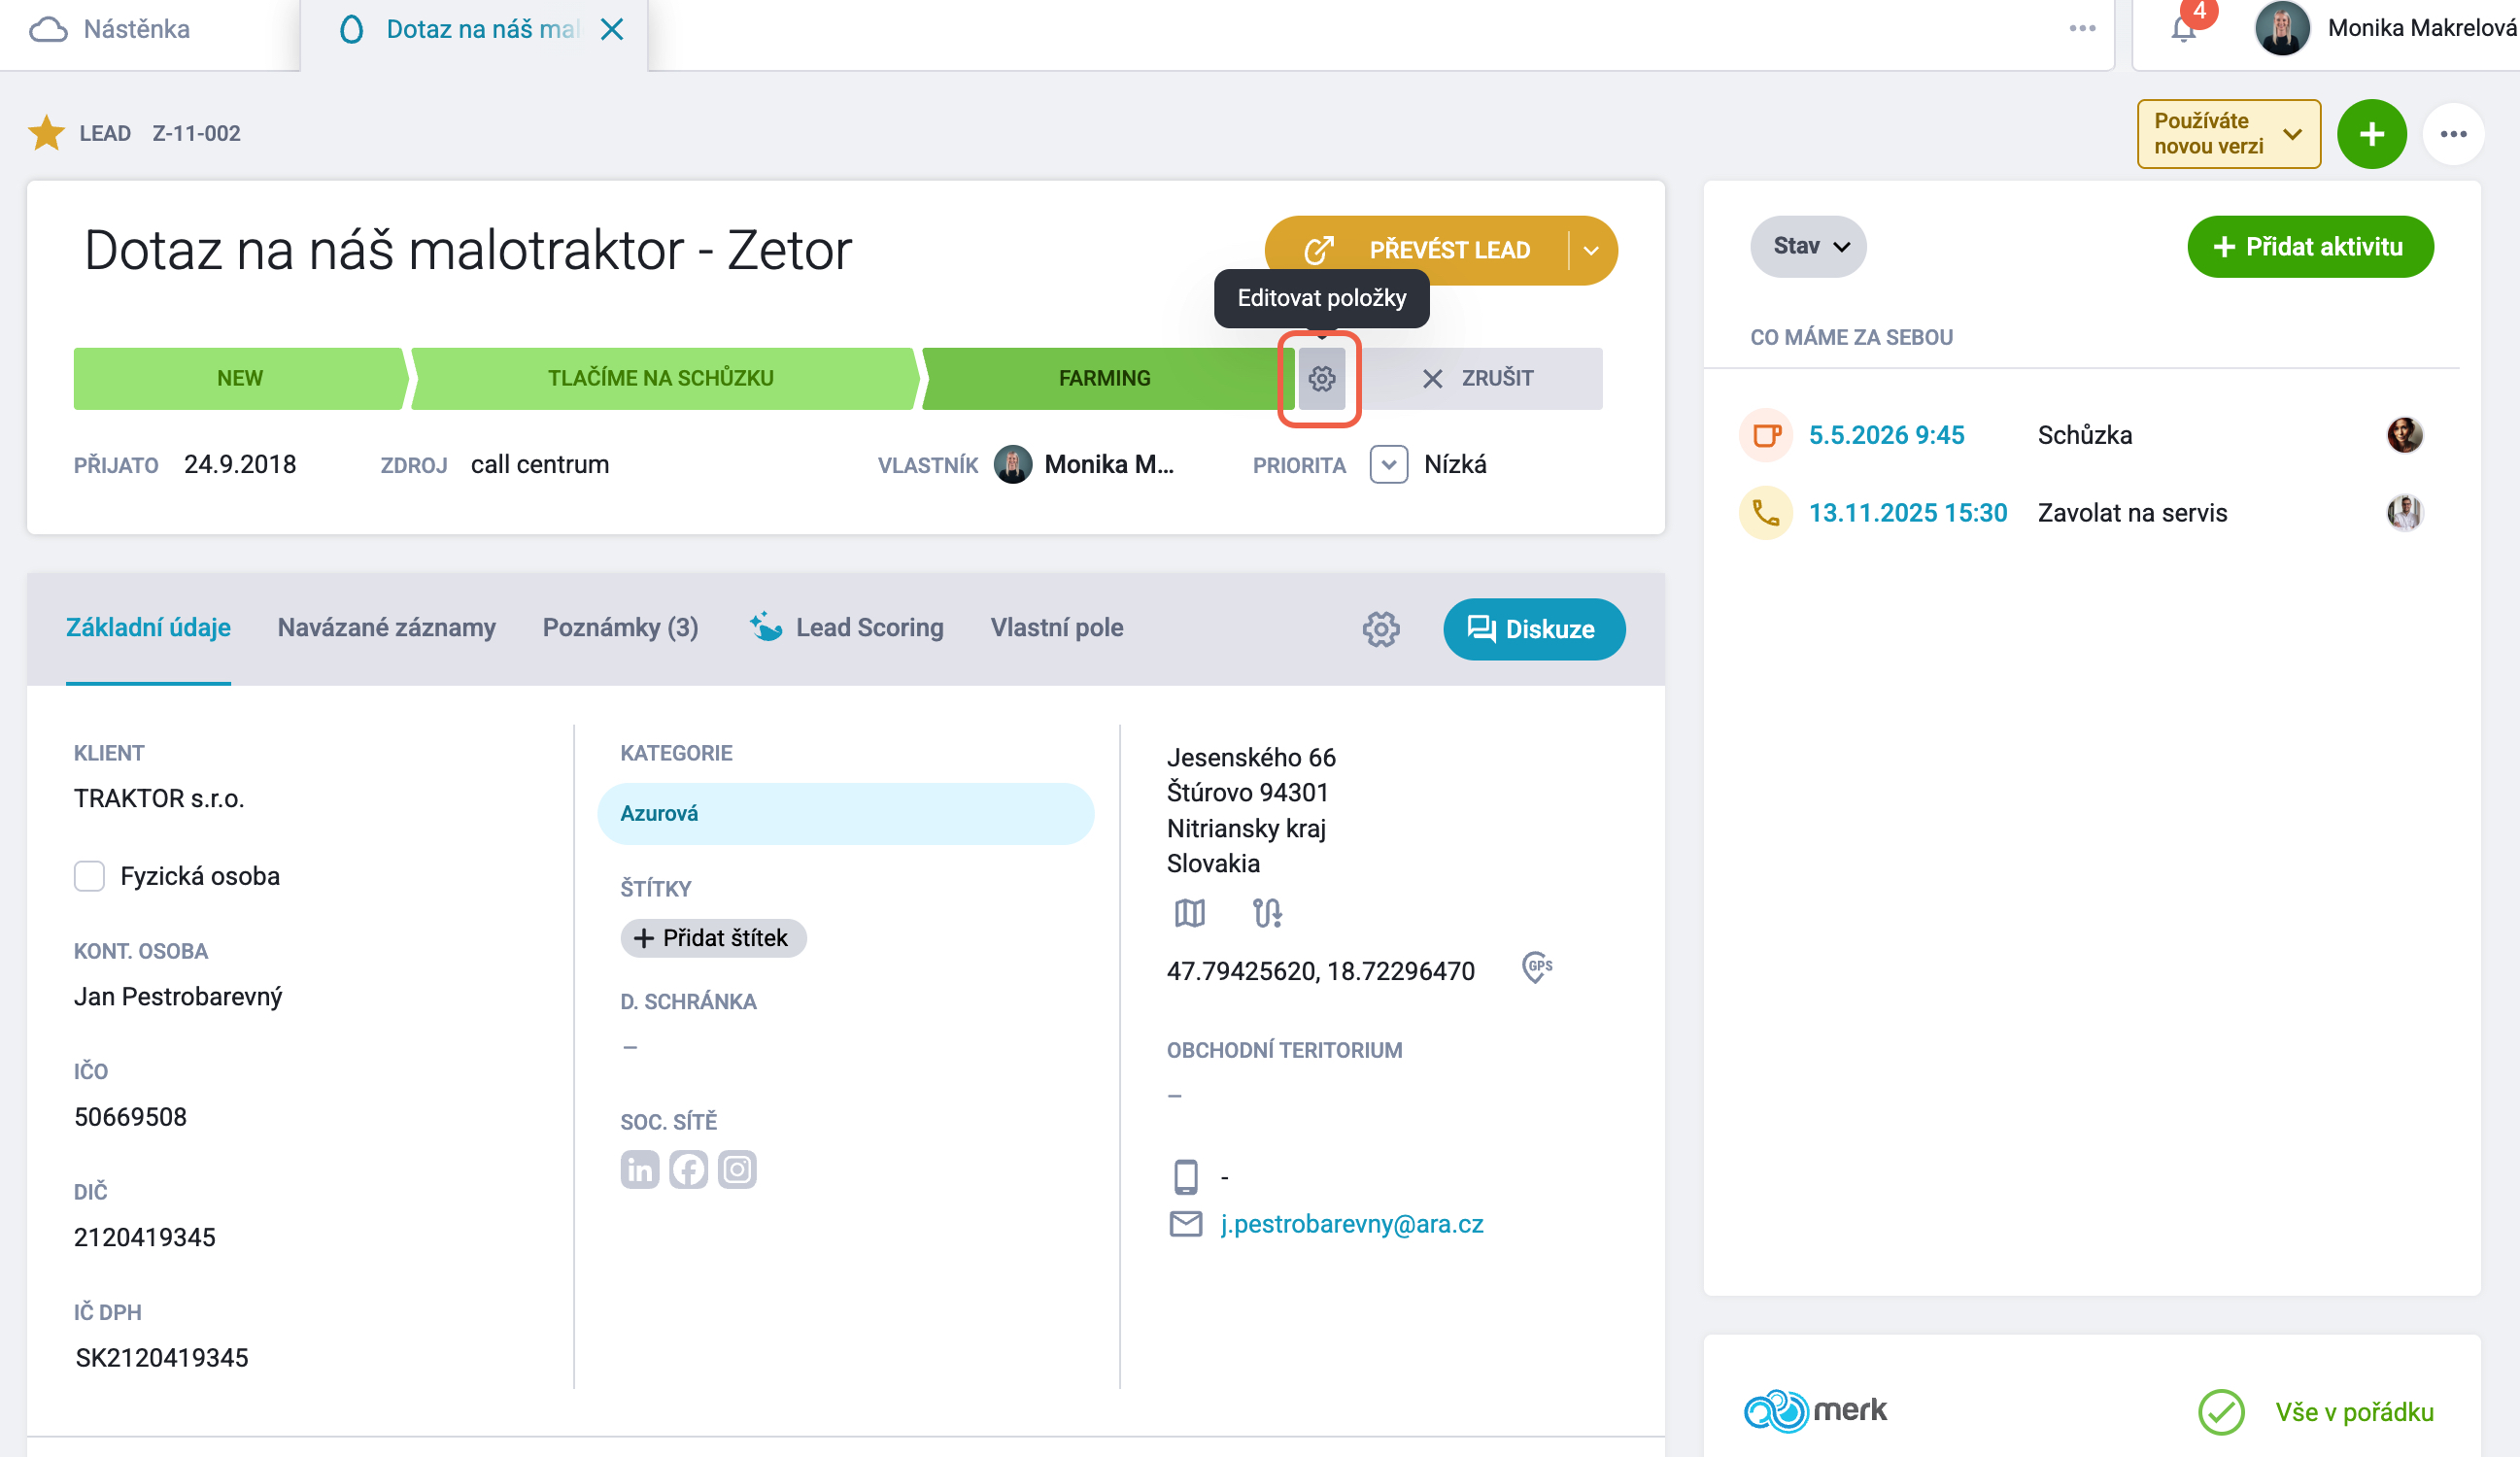
Task: Click the Přidat aktivitu button
Action: point(2311,247)
